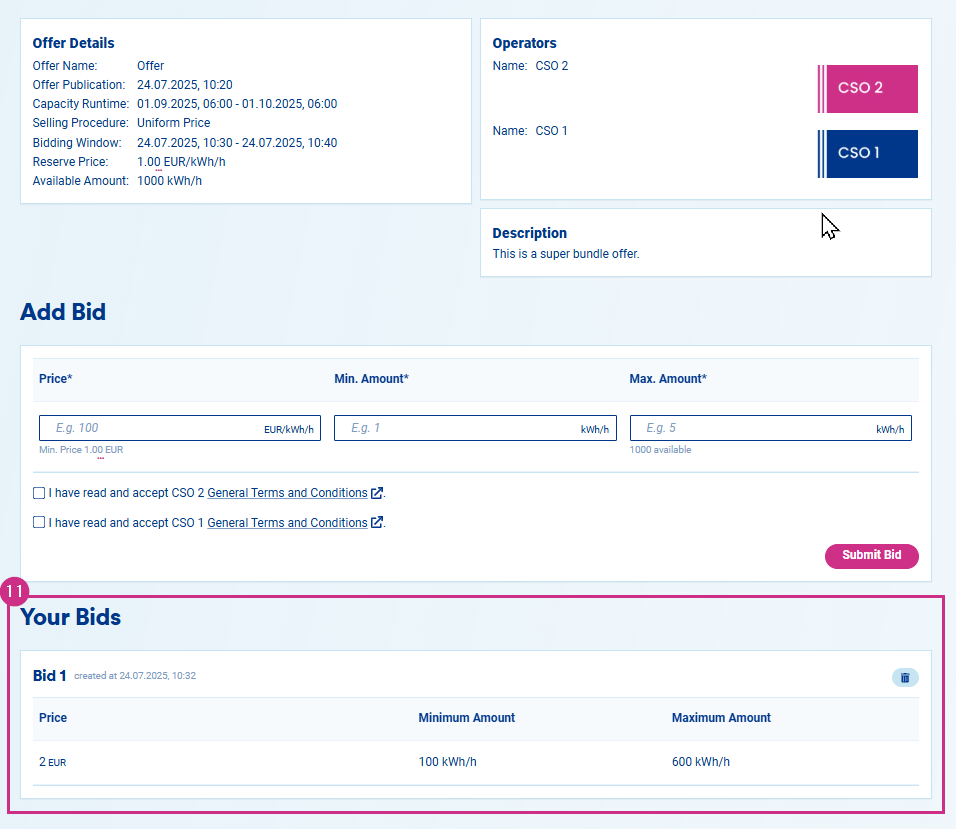Open CSO 2 General Terms and Conditions link
This screenshot has width=956, height=829.
click(287, 493)
